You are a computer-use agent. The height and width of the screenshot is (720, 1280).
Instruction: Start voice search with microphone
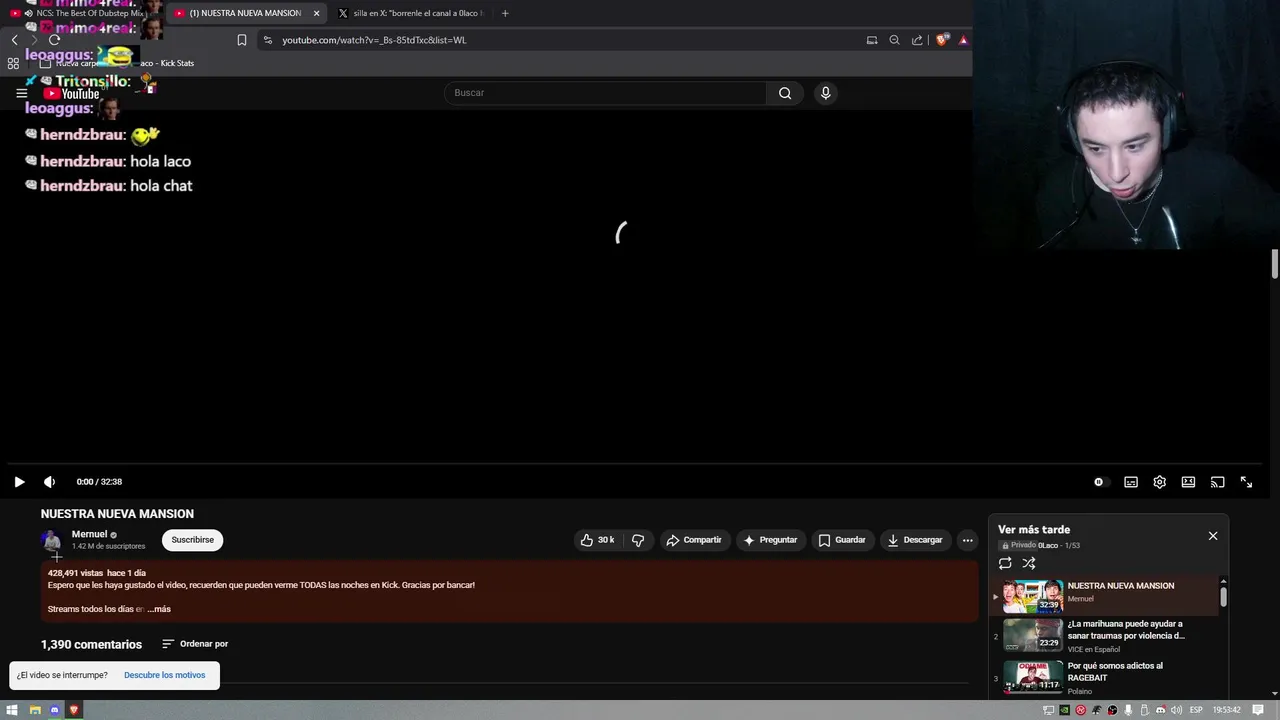click(825, 93)
